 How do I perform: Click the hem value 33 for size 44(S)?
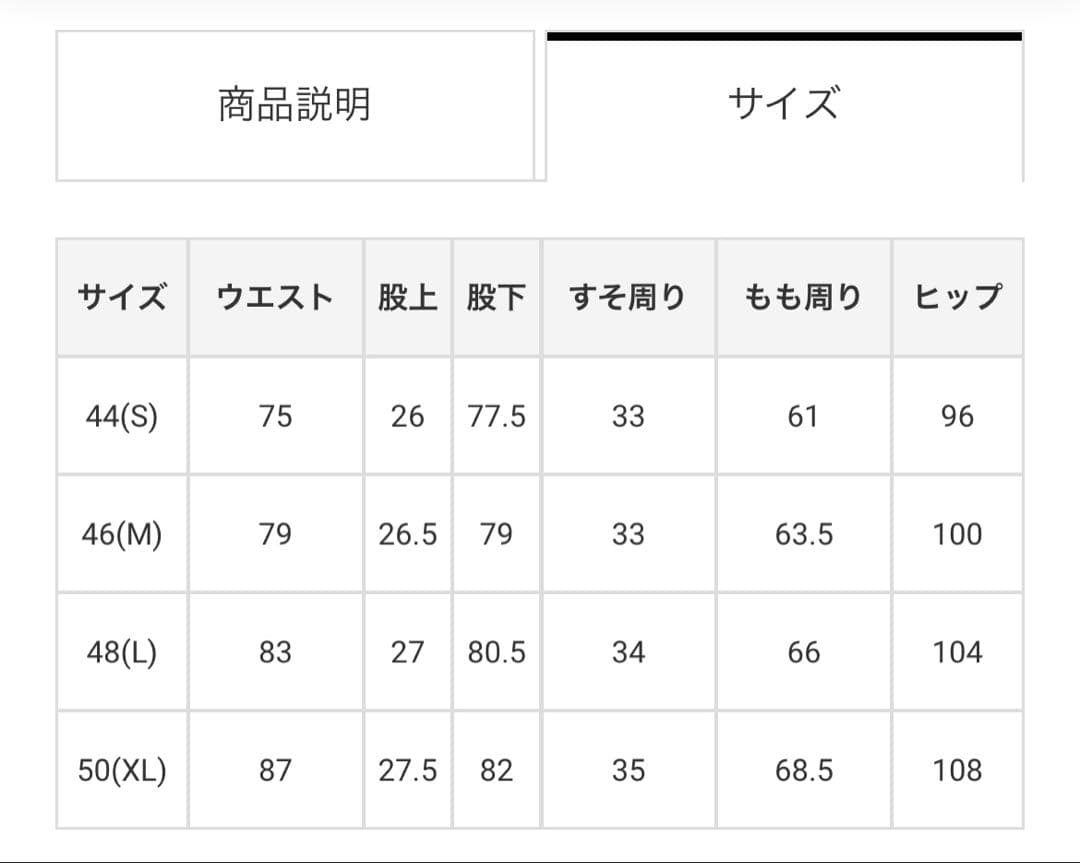628,415
